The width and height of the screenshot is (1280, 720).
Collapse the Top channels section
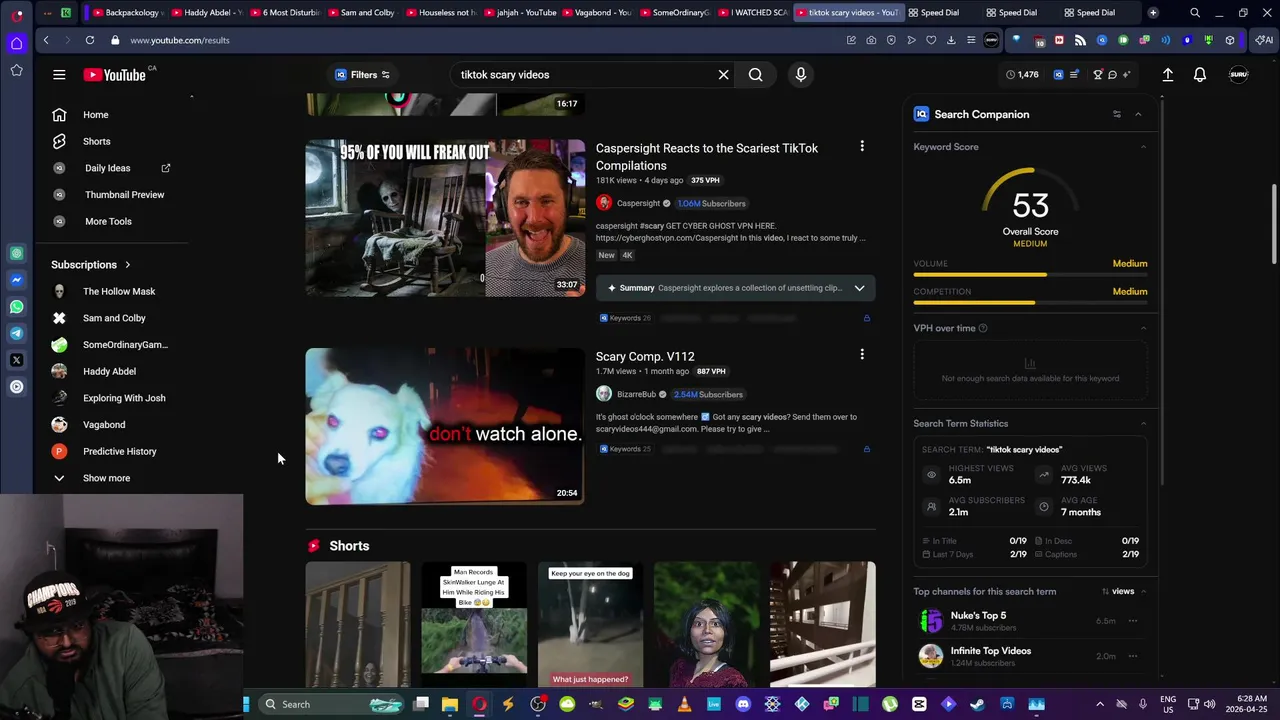point(1143,591)
